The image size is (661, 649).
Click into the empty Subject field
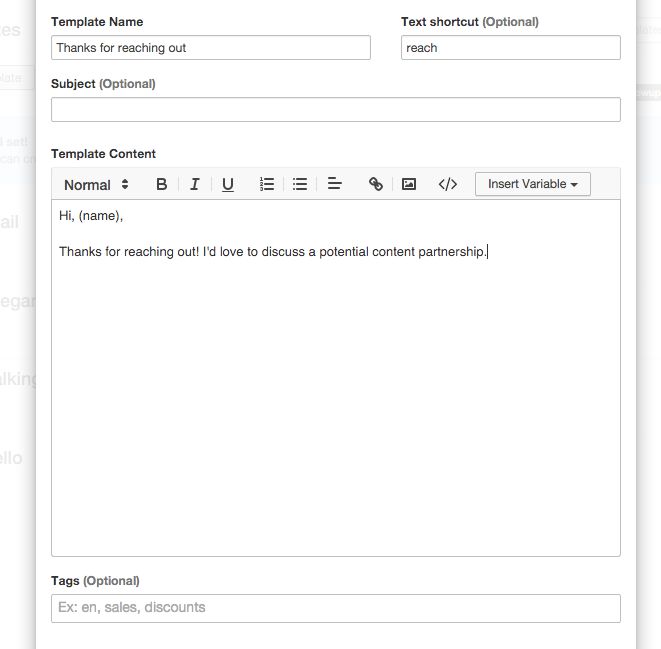coord(336,110)
